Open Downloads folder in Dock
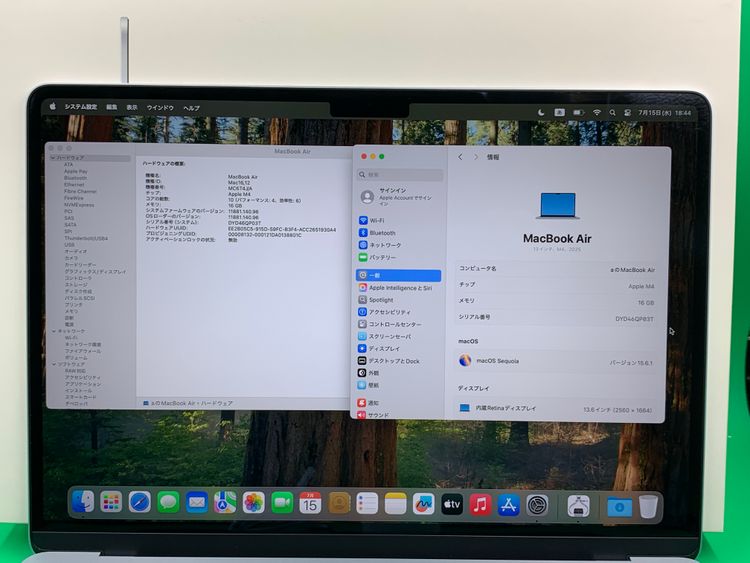This screenshot has height=563, width=750. coord(619,507)
